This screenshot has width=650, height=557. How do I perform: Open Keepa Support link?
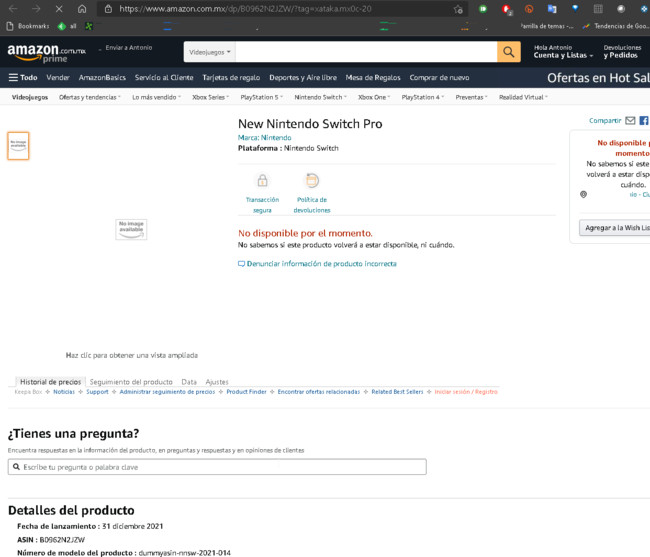pos(97,392)
